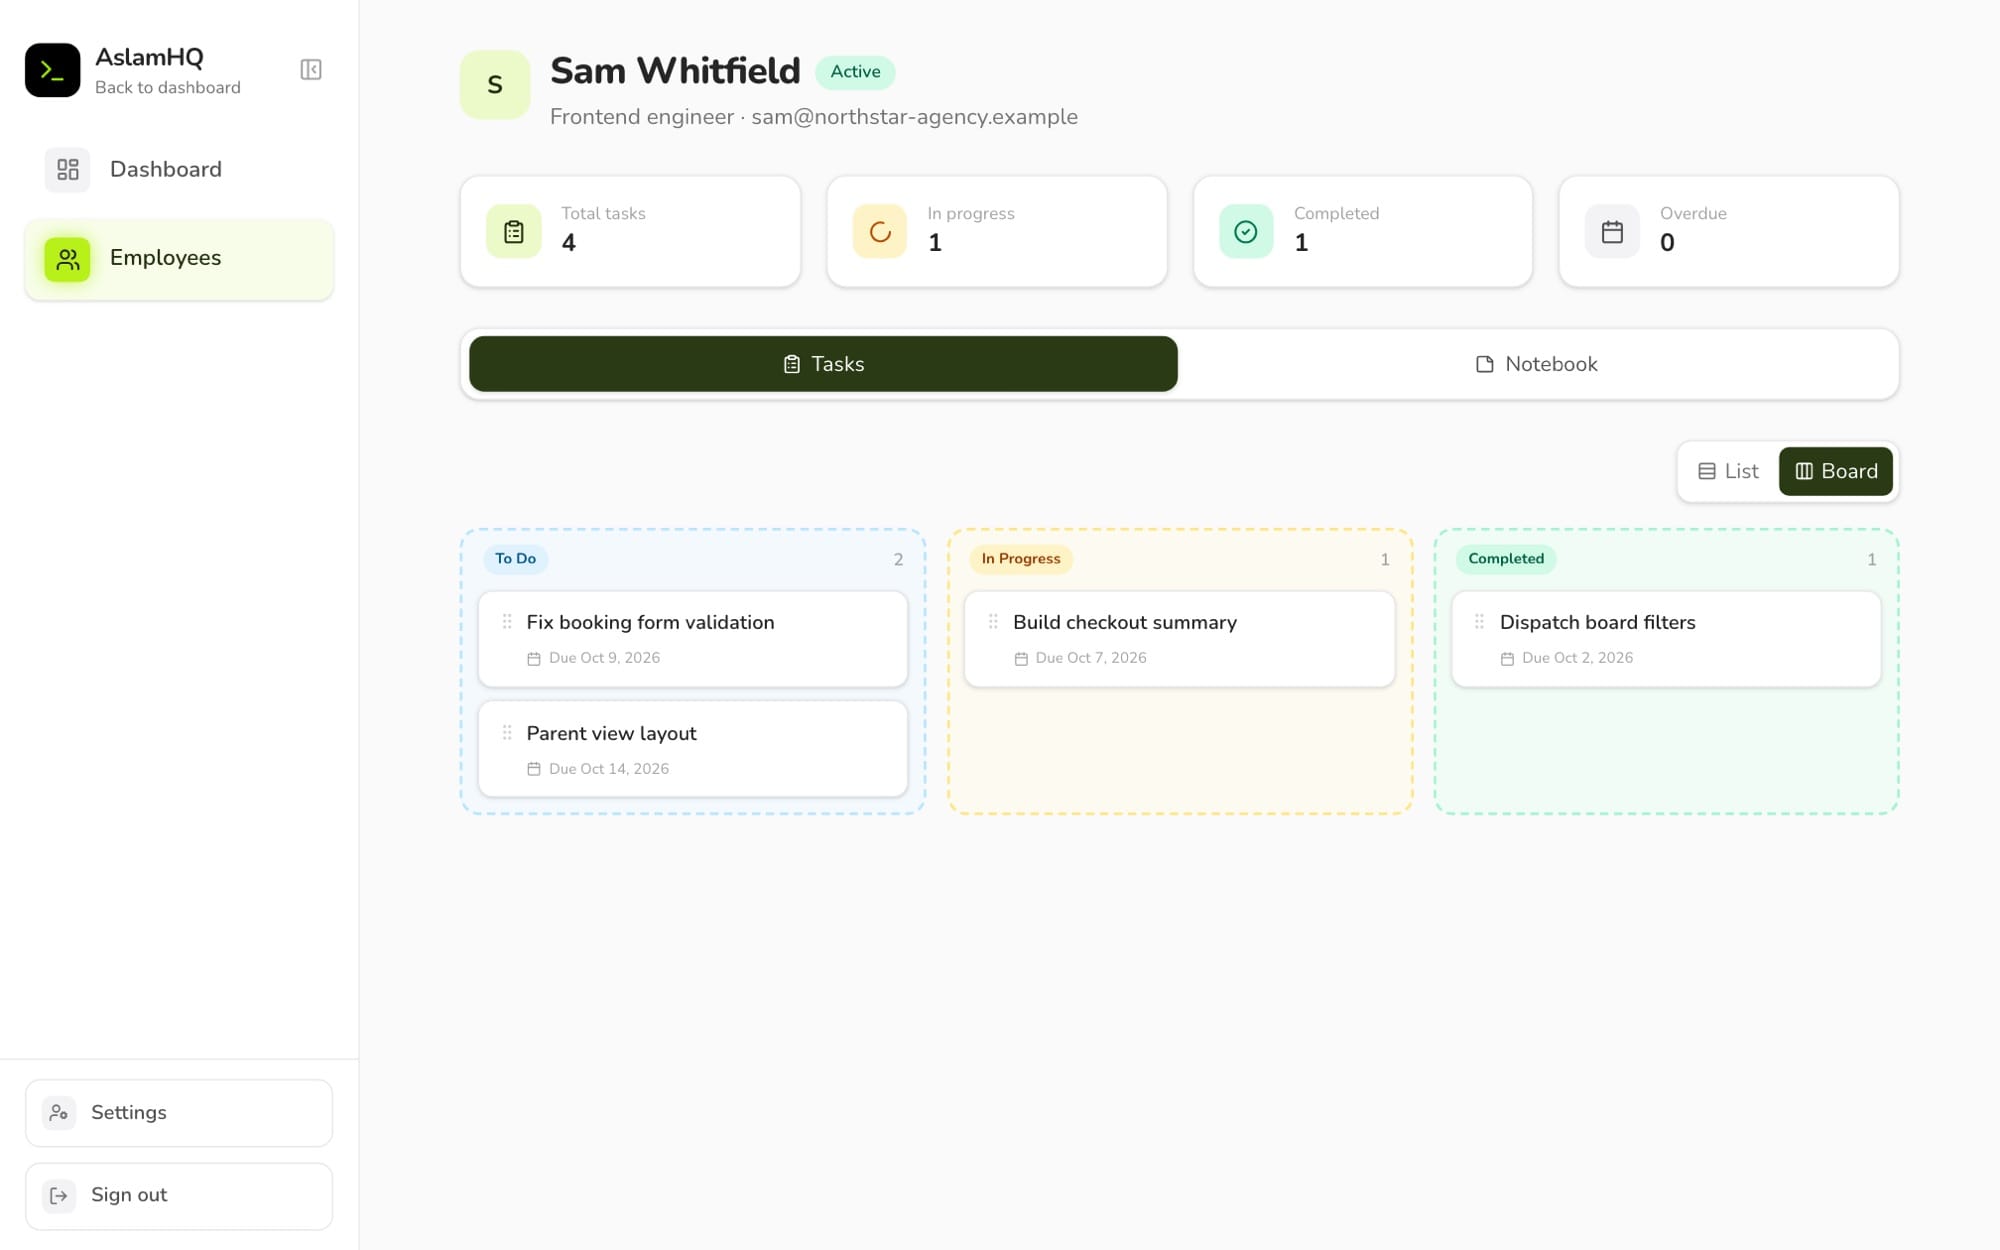This screenshot has height=1250, width=2000.
Task: Open Employees in sidebar
Action: pyautogui.click(x=179, y=259)
